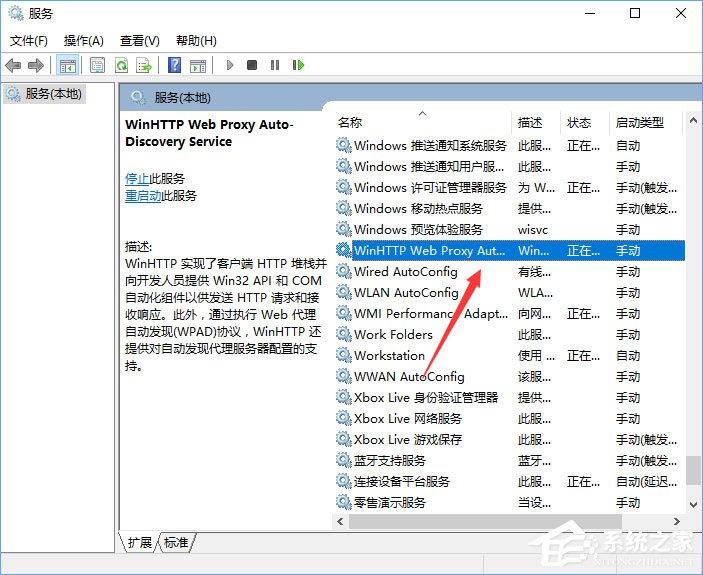Click the gear icon beside Workstation
The width and height of the screenshot is (703, 575).
pos(343,355)
